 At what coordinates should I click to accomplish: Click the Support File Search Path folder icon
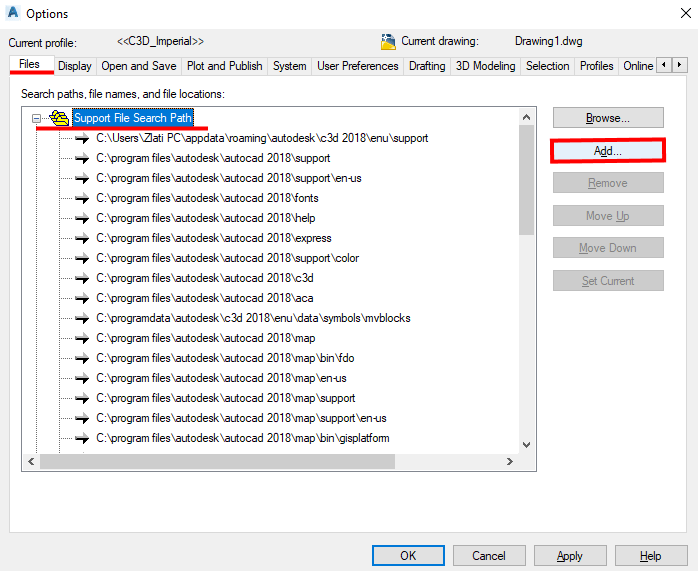(x=59, y=118)
